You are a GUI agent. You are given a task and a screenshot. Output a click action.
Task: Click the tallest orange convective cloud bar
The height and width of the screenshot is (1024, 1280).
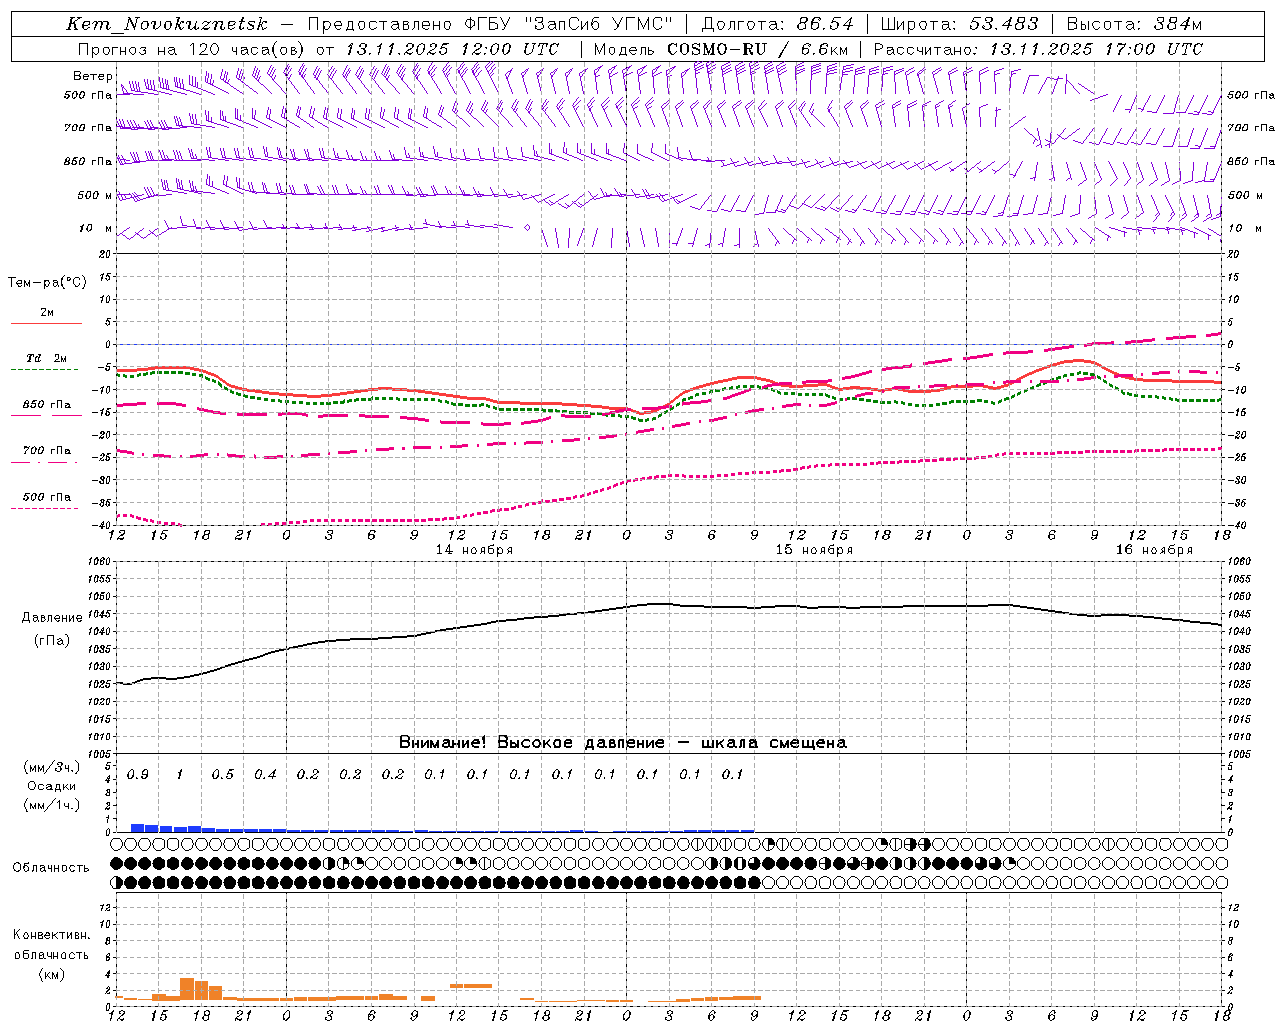187,989
